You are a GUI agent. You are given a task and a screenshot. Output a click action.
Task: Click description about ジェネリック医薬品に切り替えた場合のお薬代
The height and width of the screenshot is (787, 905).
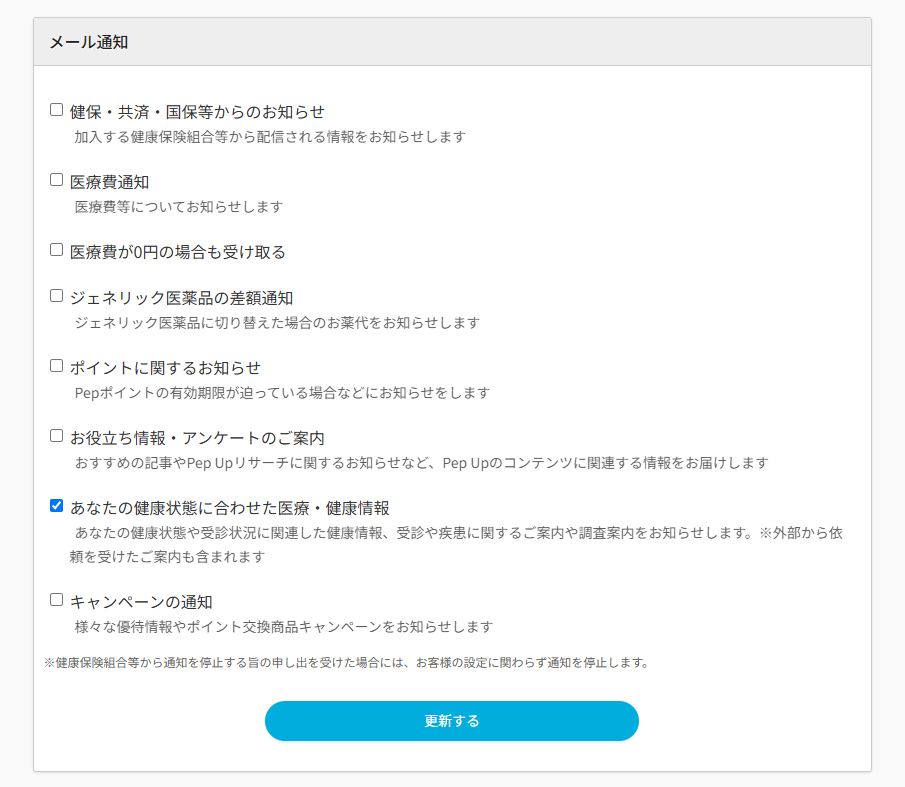[277, 323]
